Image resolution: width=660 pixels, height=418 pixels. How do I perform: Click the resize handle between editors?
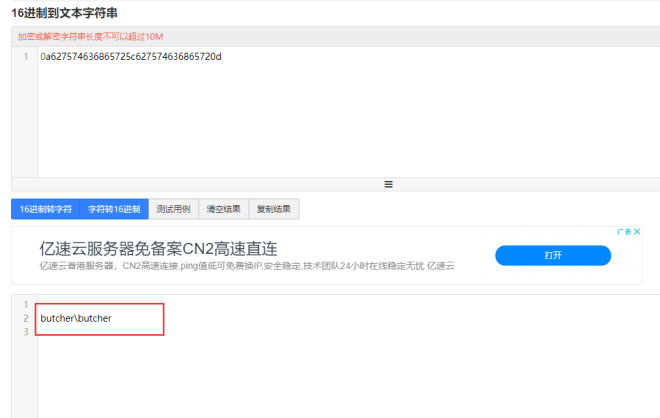(388, 184)
